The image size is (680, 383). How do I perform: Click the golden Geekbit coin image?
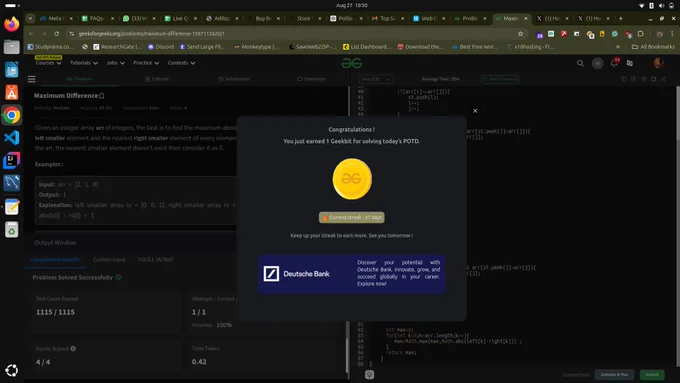pos(352,179)
